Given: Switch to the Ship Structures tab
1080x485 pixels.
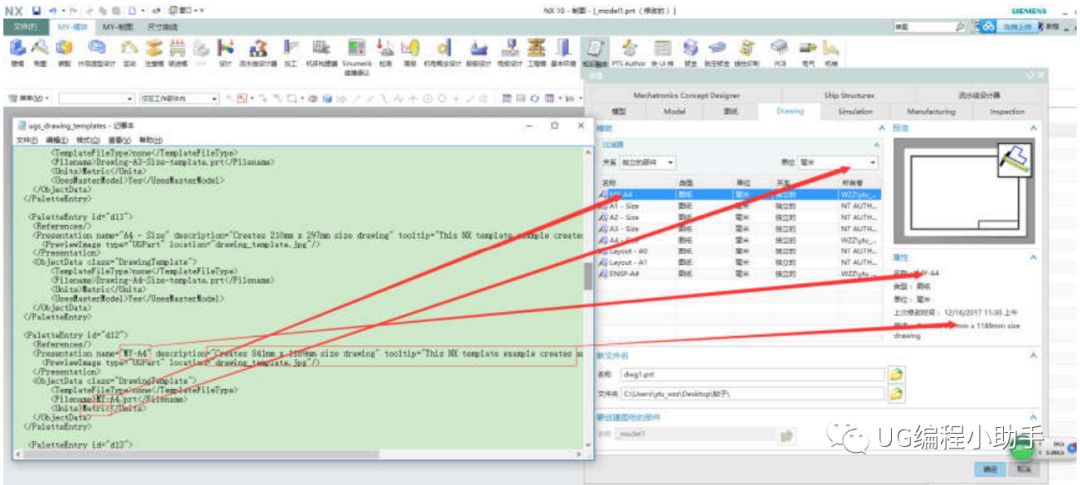Looking at the screenshot, I should click(849, 95).
